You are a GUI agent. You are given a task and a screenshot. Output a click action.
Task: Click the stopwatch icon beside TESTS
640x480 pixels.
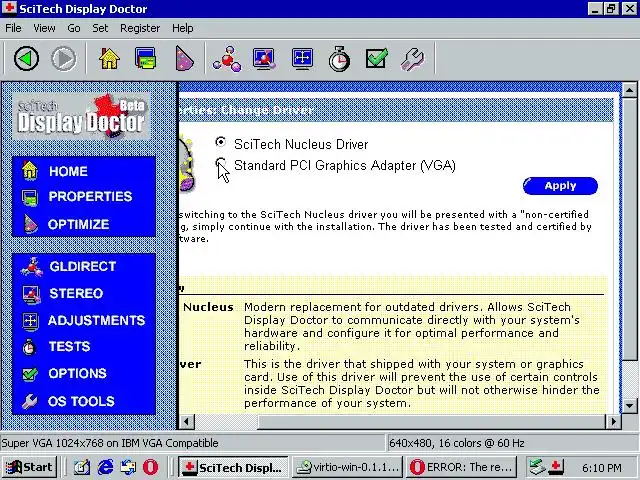29,347
